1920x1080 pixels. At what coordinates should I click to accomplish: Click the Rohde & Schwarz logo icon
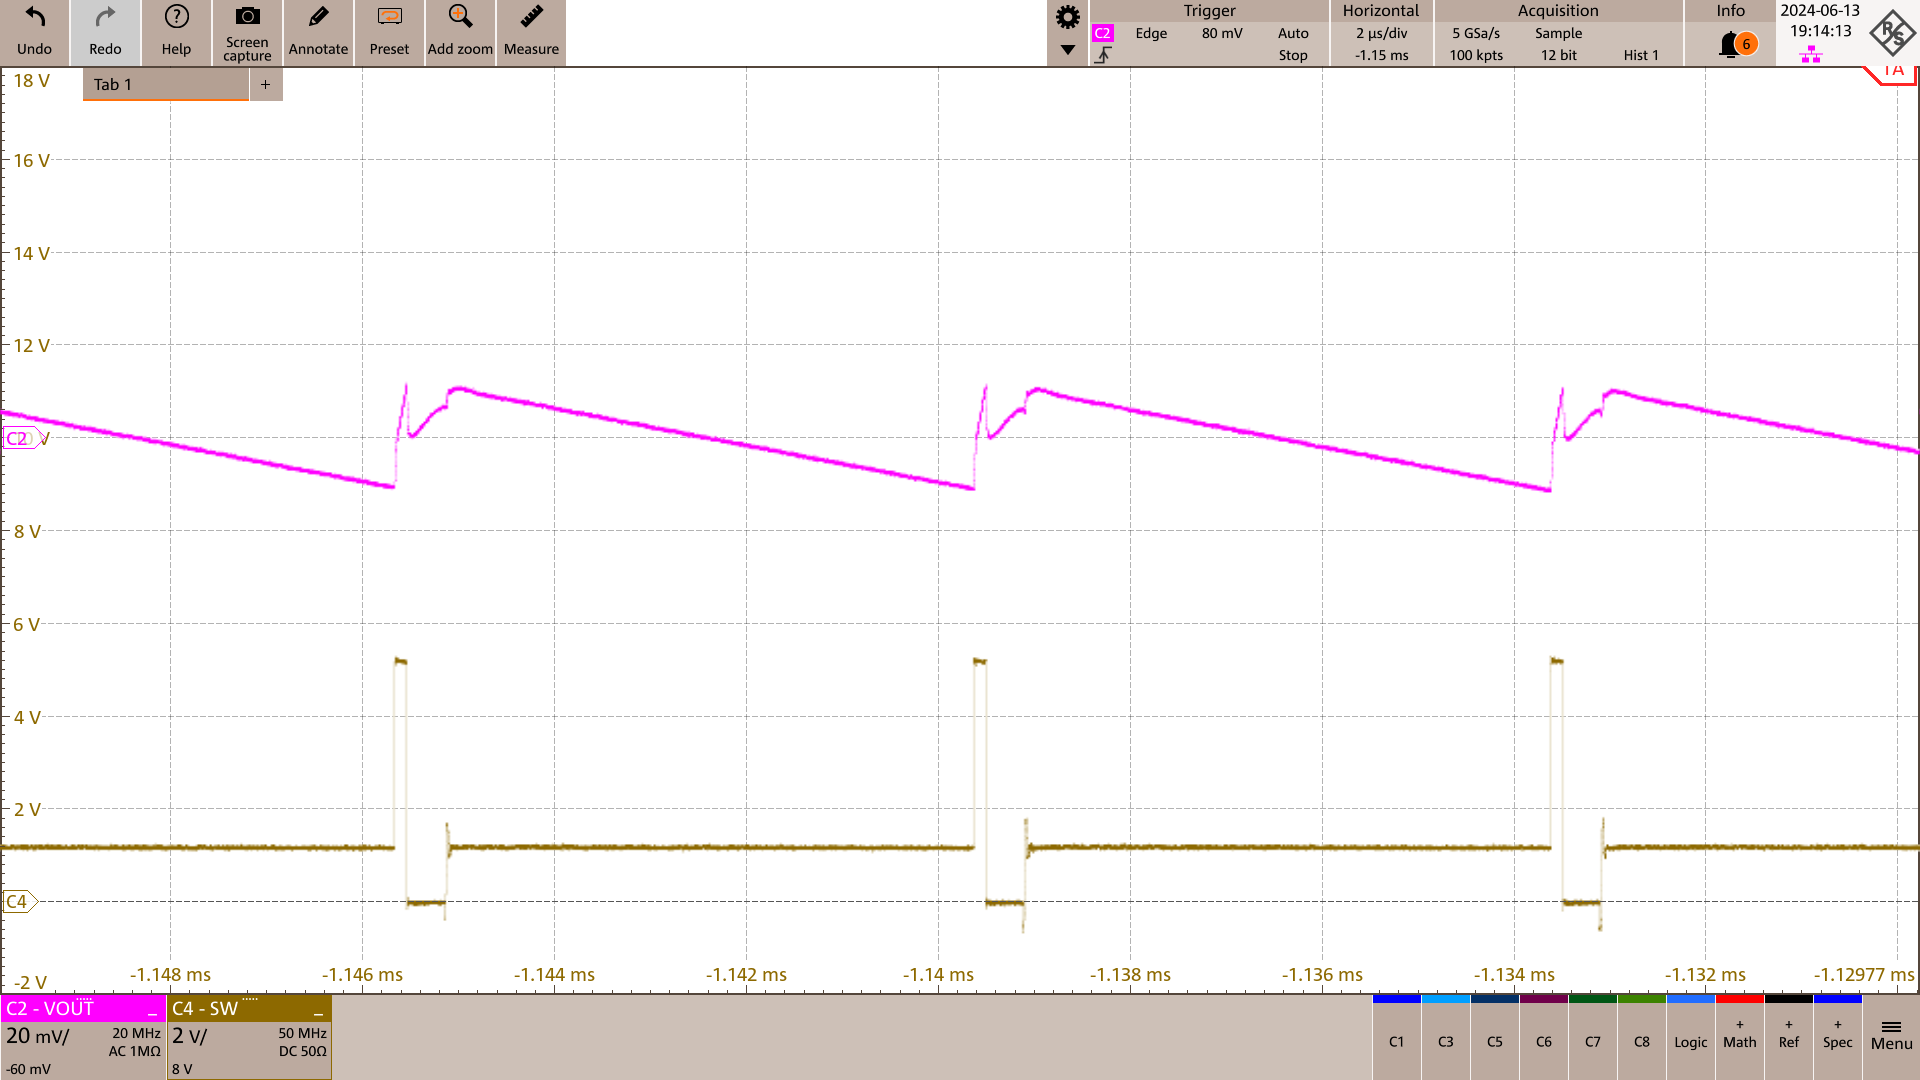point(1892,32)
